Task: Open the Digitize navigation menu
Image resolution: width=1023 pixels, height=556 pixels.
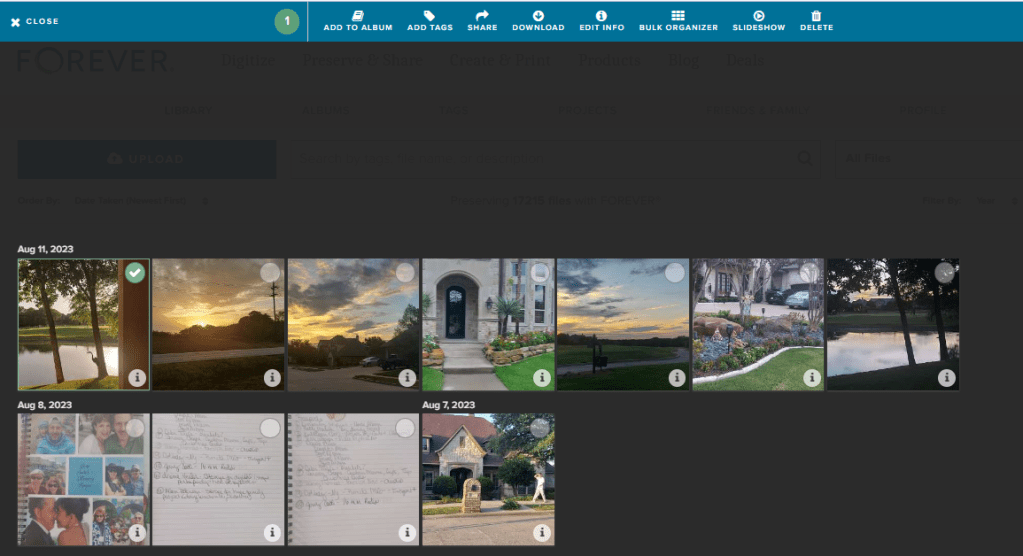Action: [x=247, y=61]
